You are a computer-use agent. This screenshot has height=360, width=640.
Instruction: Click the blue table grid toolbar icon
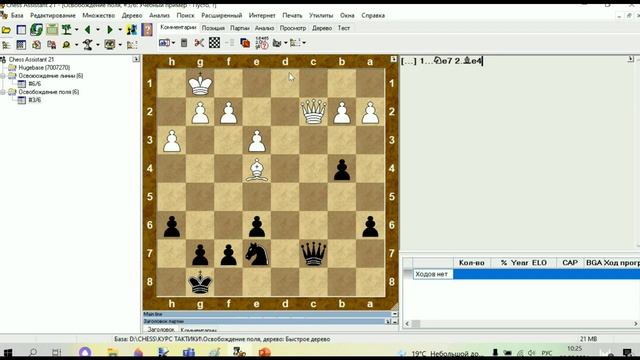point(21,44)
